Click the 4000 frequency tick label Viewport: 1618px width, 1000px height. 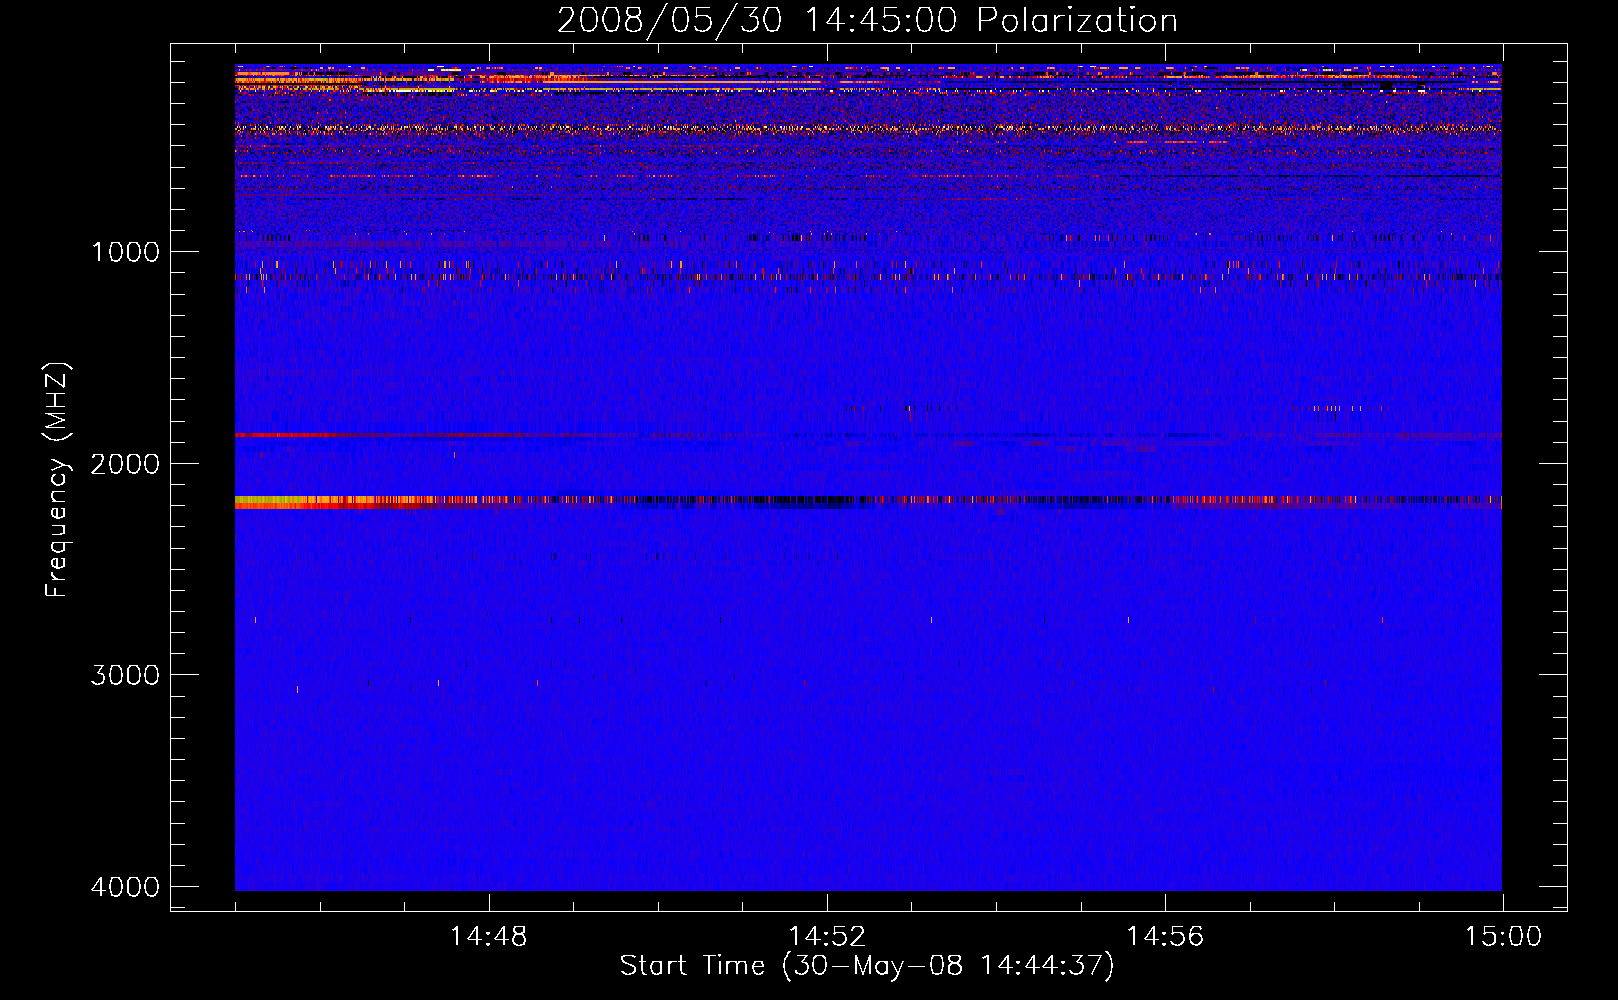[125, 887]
